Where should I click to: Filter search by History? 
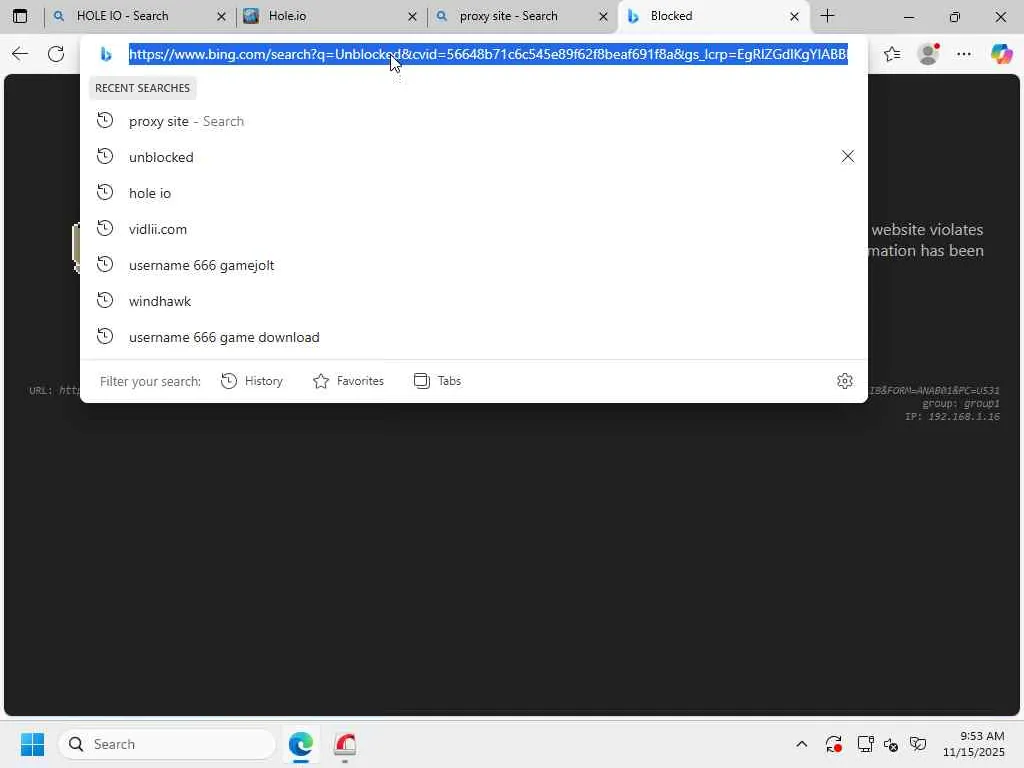(252, 381)
